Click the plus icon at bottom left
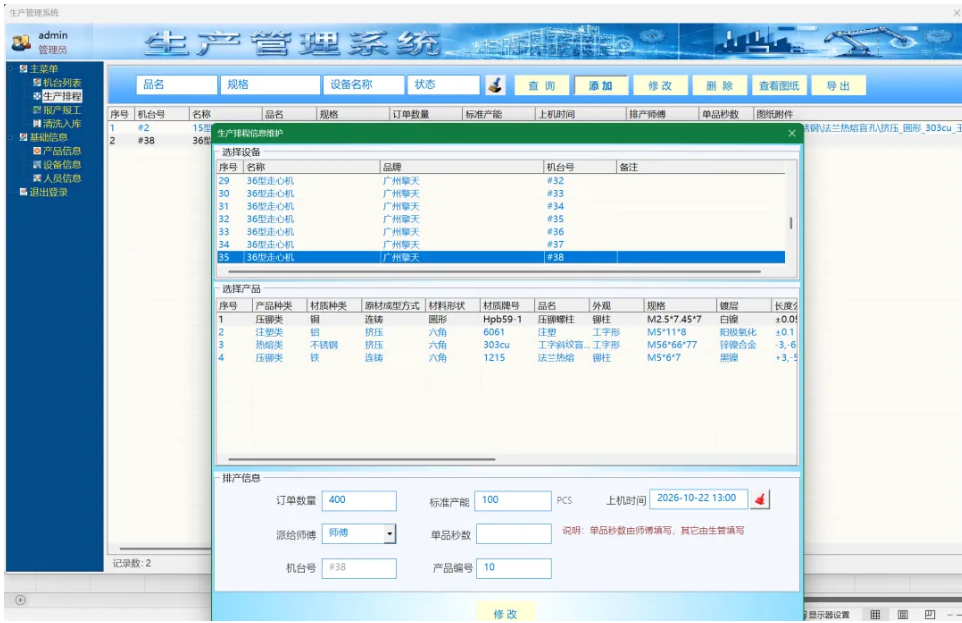 [20, 600]
